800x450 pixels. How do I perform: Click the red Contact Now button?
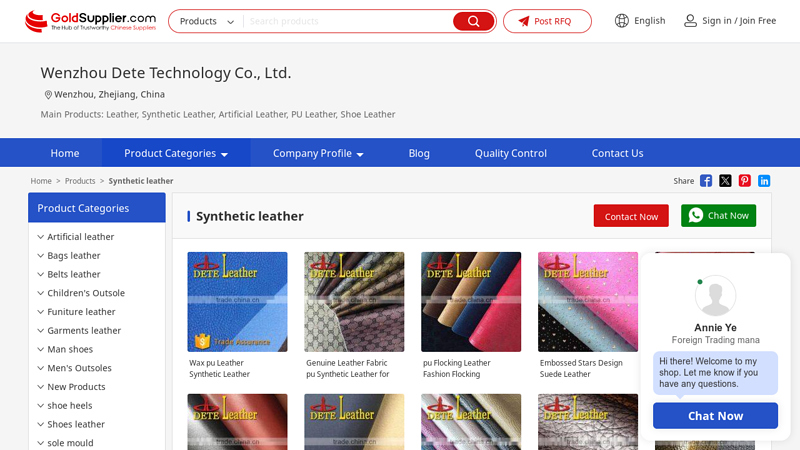pos(631,216)
